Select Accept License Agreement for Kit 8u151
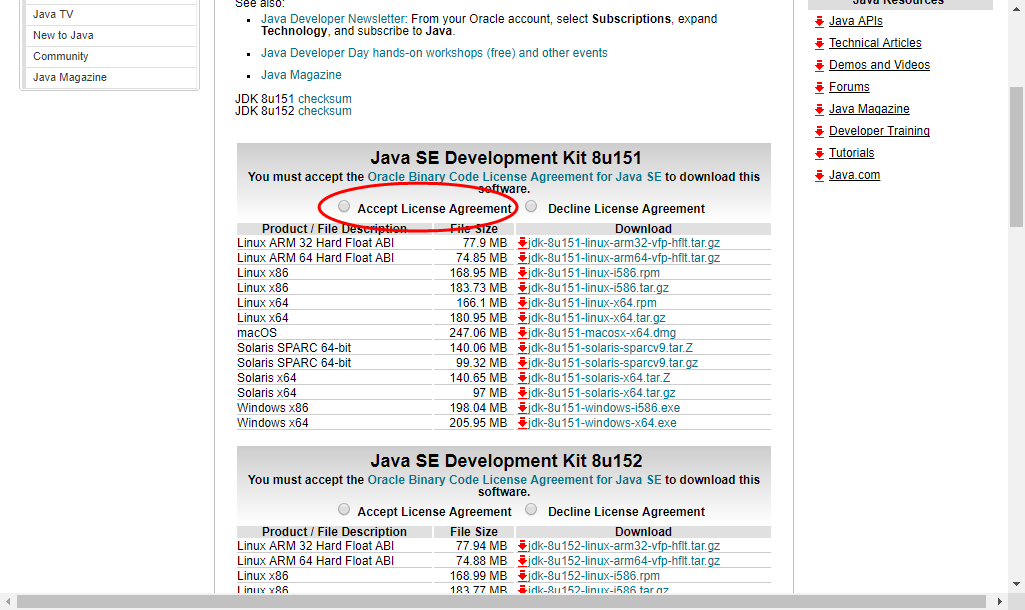Image resolution: width=1025 pixels, height=610 pixels. click(344, 207)
